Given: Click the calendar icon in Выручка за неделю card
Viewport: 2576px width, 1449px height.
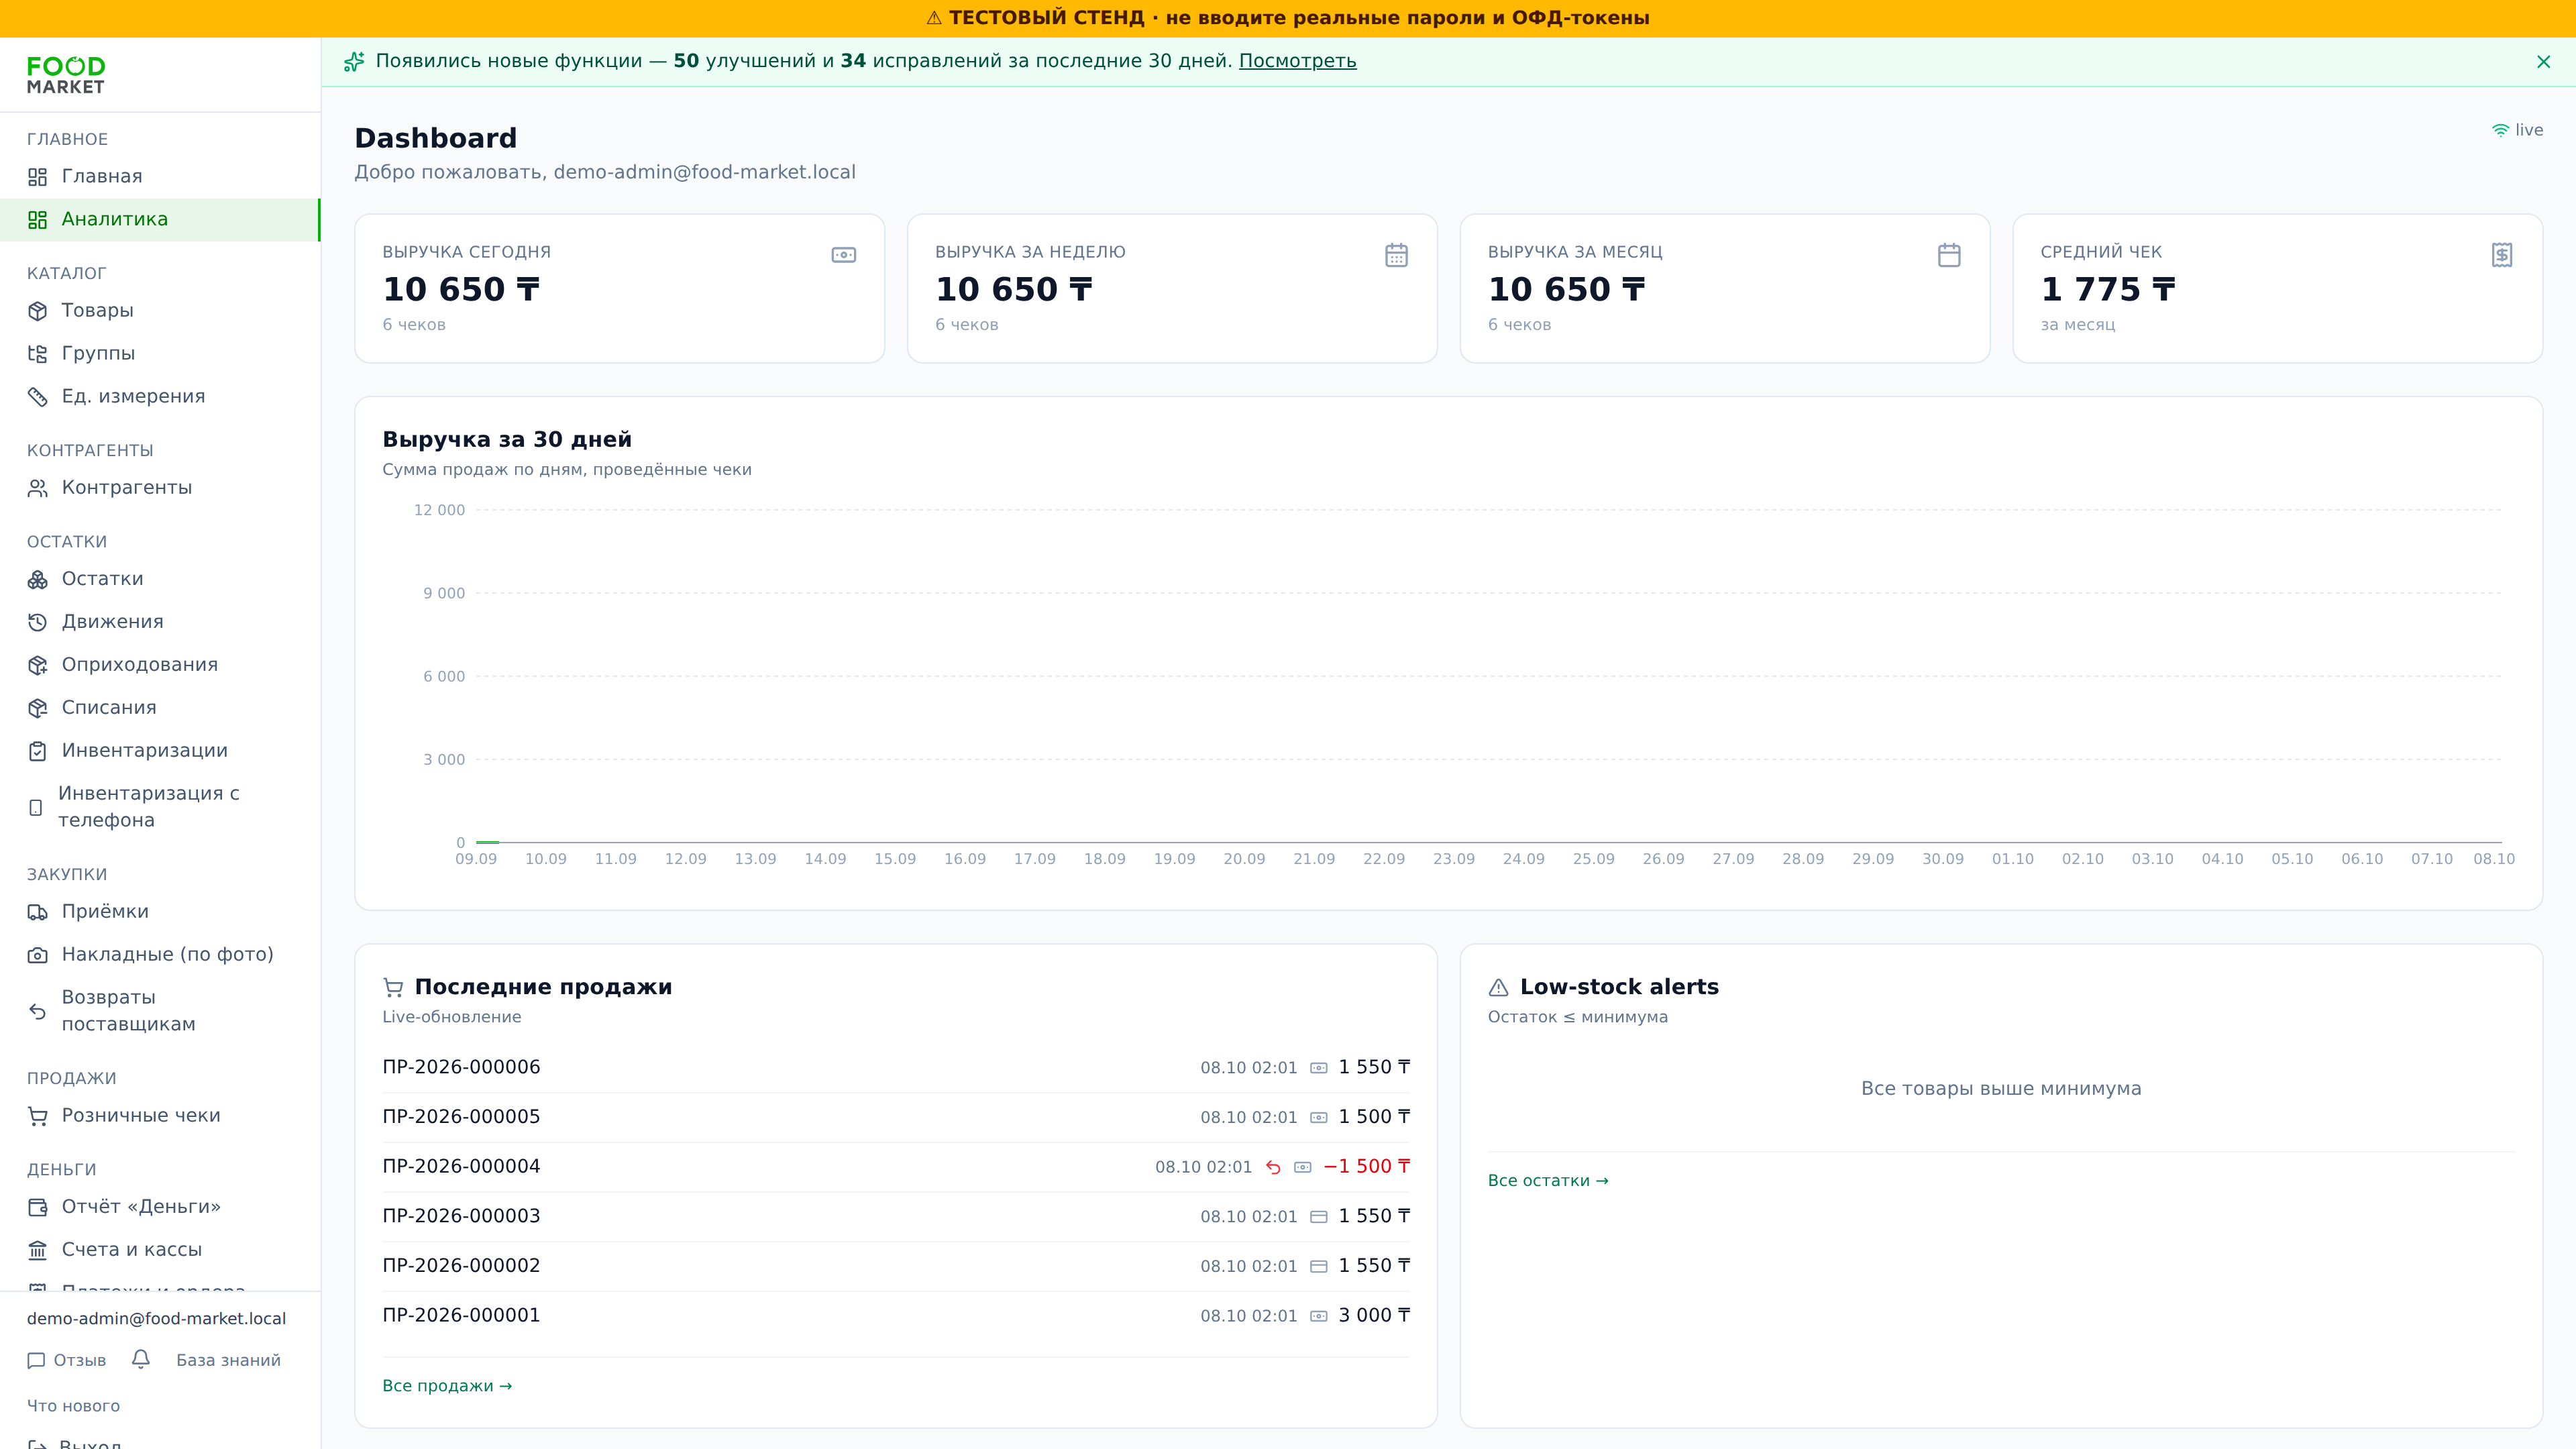Looking at the screenshot, I should (1396, 255).
